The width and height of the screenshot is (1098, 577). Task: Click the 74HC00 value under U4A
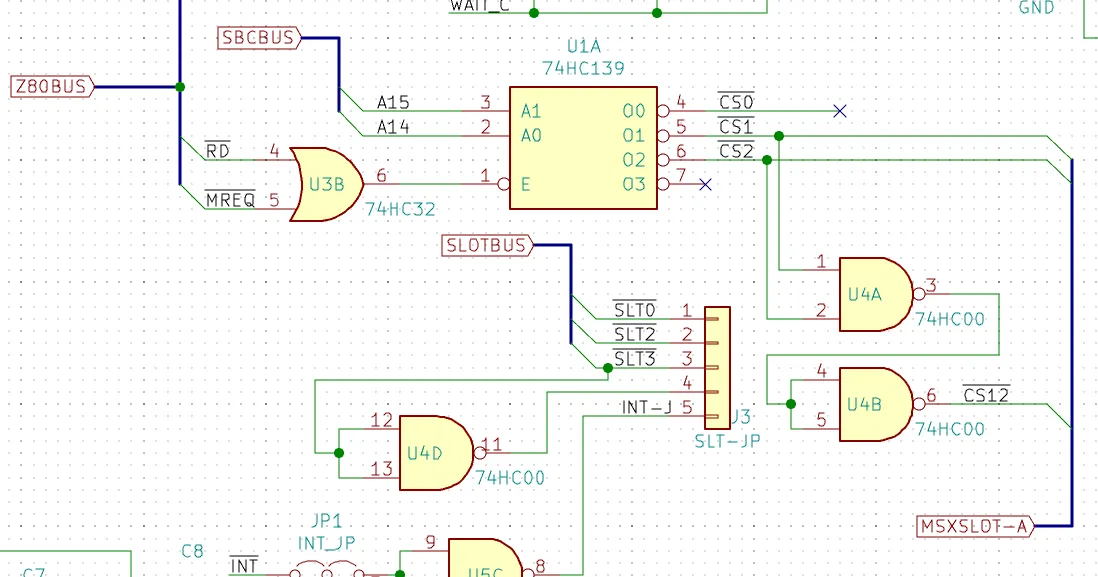click(950, 319)
